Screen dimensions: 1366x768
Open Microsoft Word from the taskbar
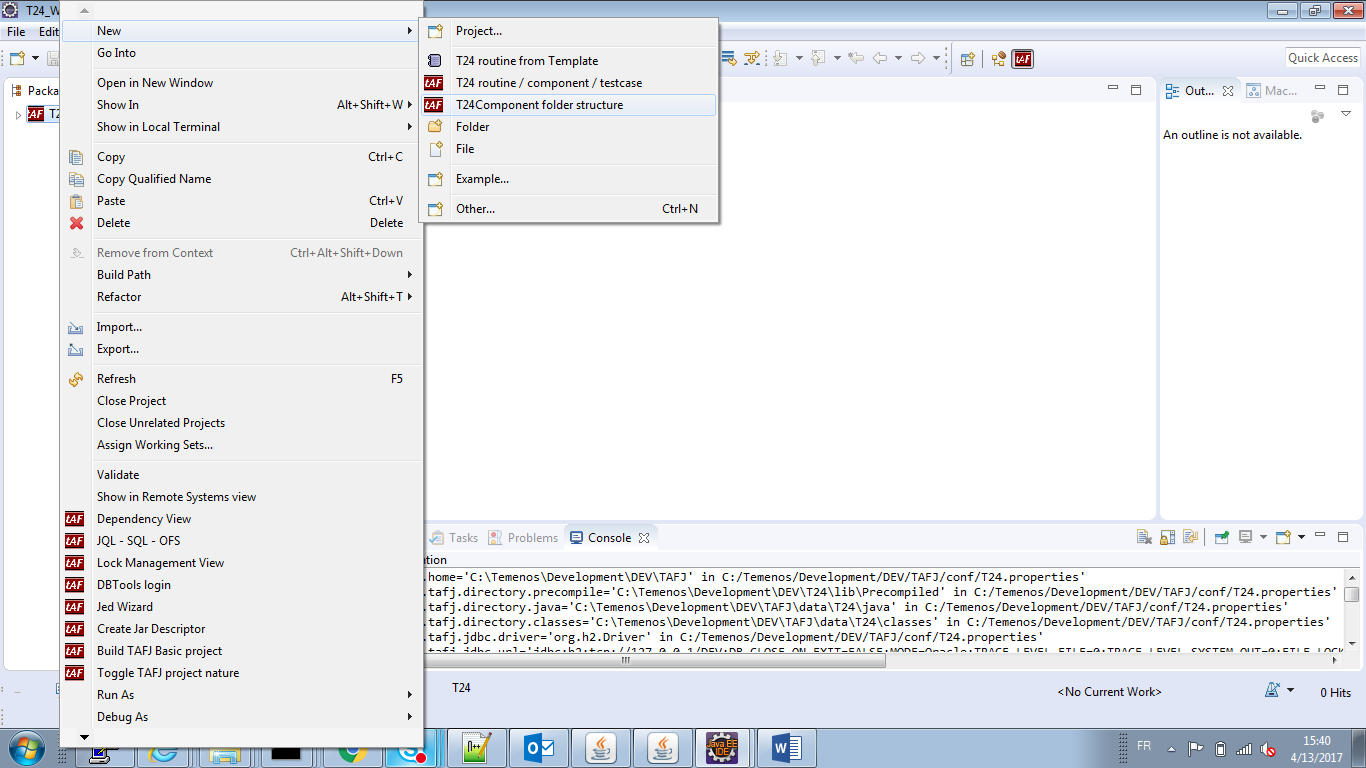(x=787, y=748)
